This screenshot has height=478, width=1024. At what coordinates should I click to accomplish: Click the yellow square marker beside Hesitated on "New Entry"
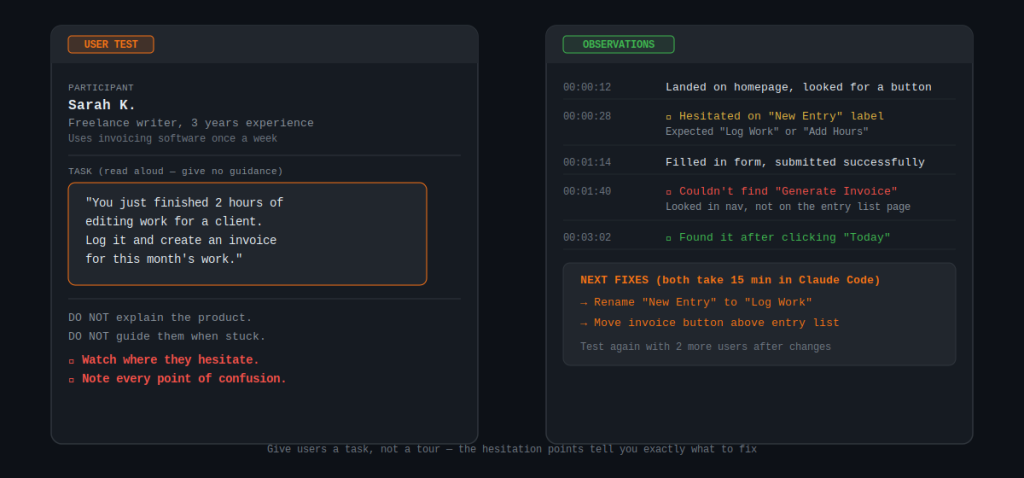click(669, 117)
